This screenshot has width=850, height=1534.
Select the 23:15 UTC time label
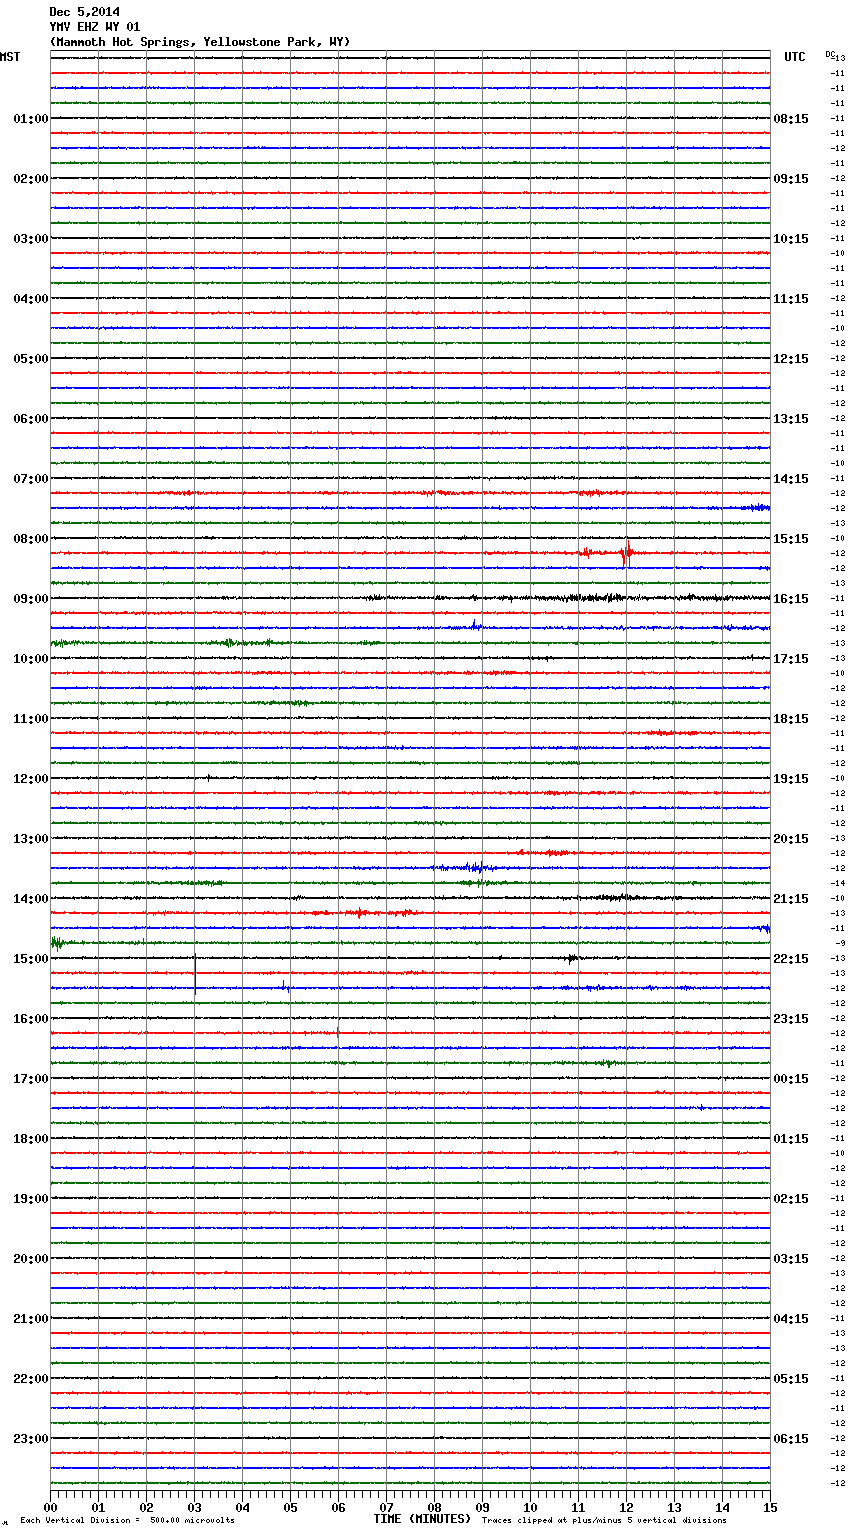pyautogui.click(x=791, y=1019)
